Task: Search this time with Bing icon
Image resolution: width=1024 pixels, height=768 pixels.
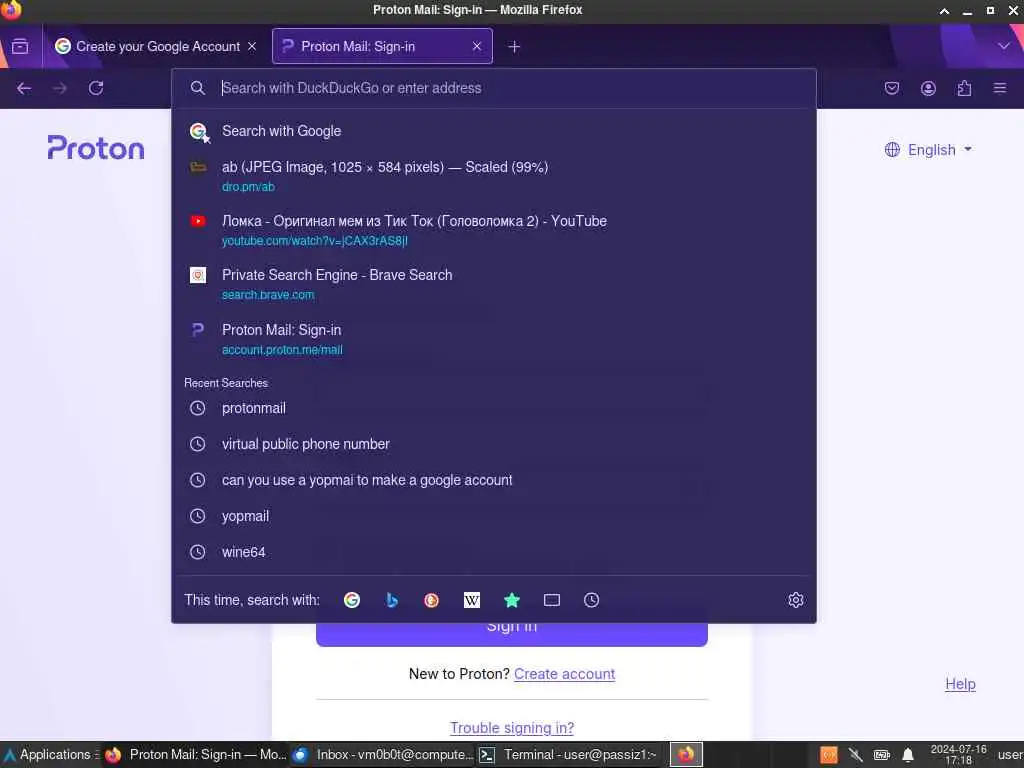Action: [392, 600]
